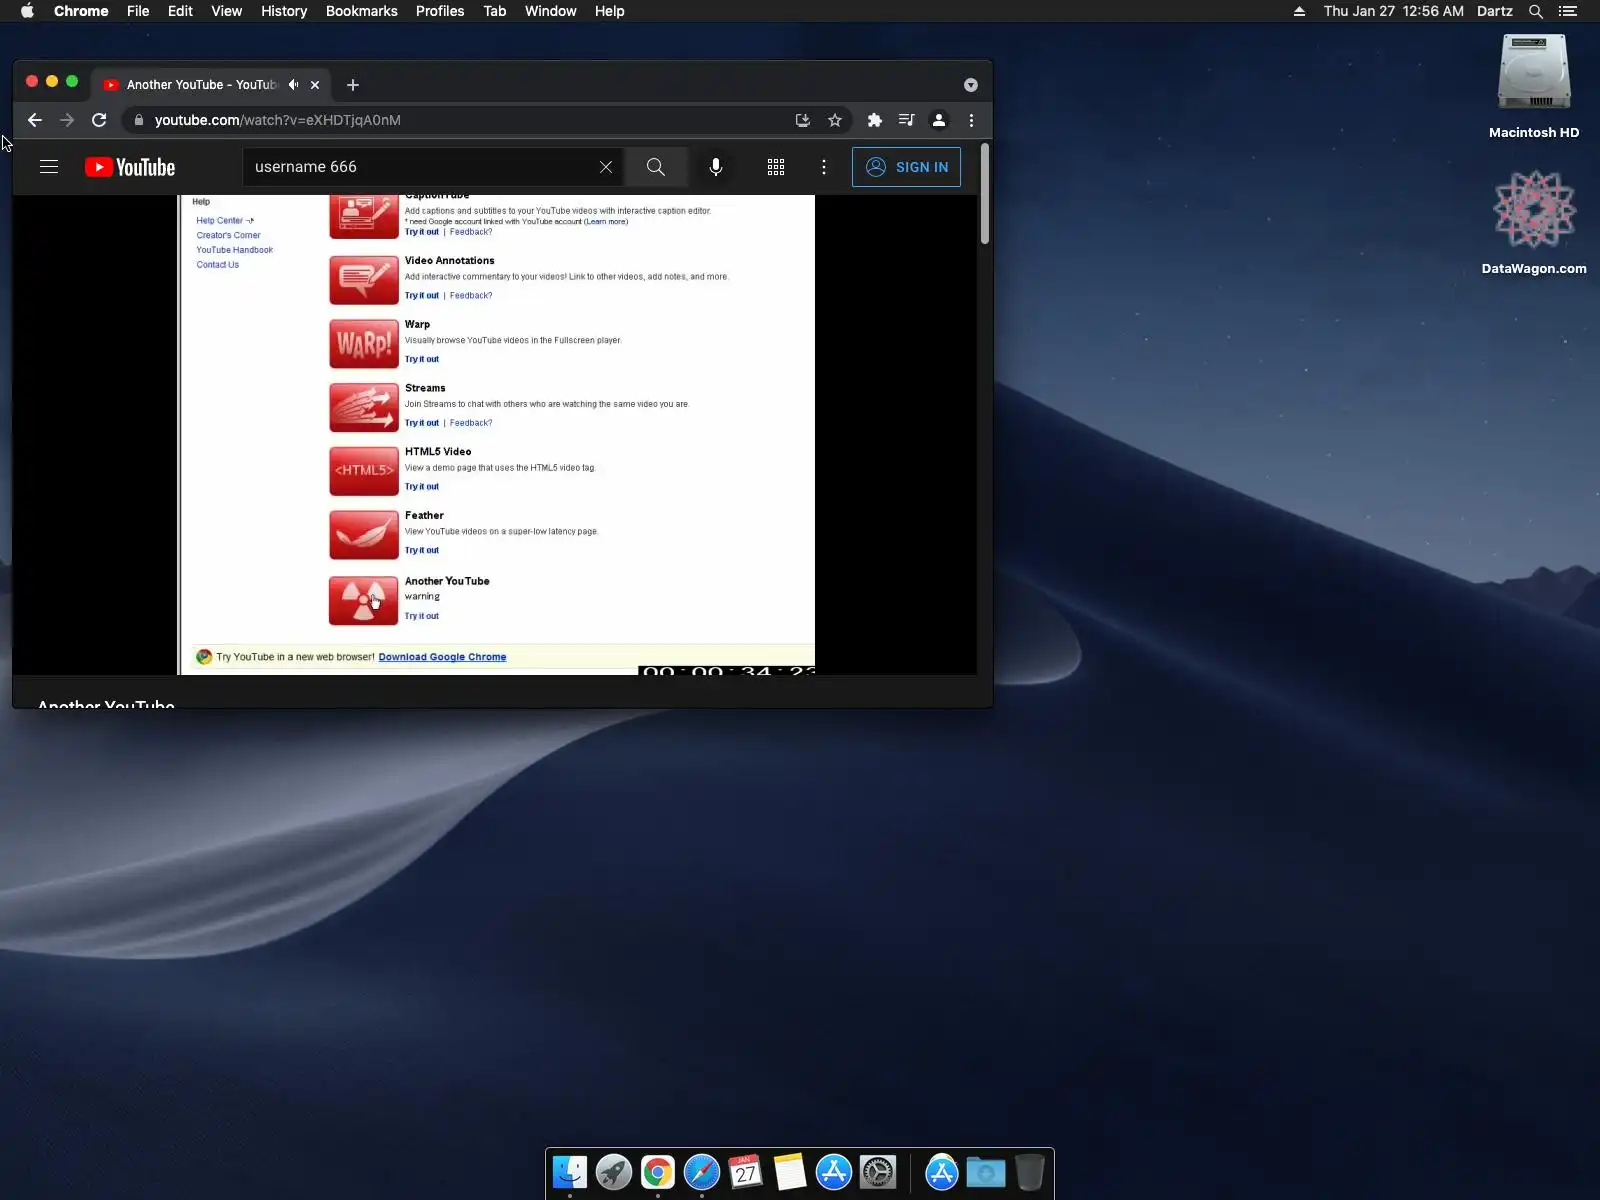Open the History menu
The height and width of the screenshot is (1200, 1600).
284,11
